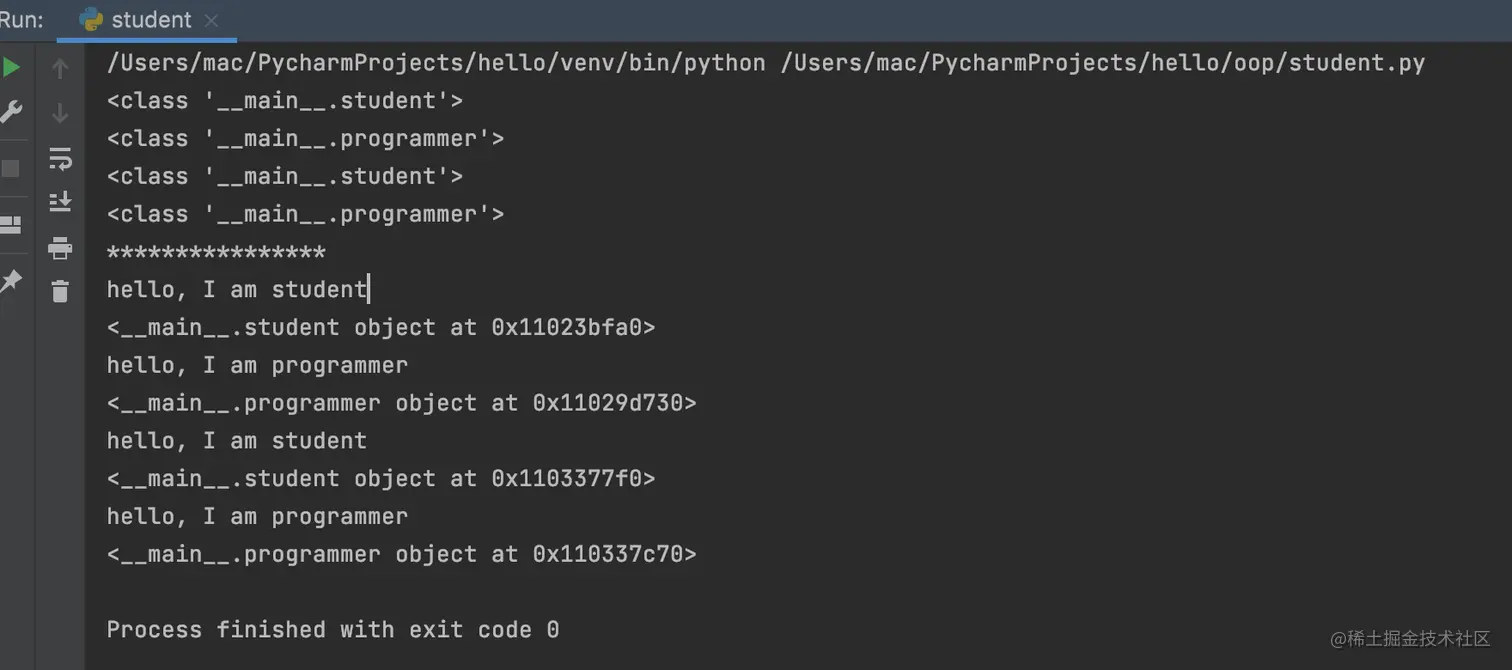1512x670 pixels.
Task: Close the student run tab
Action: click(211, 20)
